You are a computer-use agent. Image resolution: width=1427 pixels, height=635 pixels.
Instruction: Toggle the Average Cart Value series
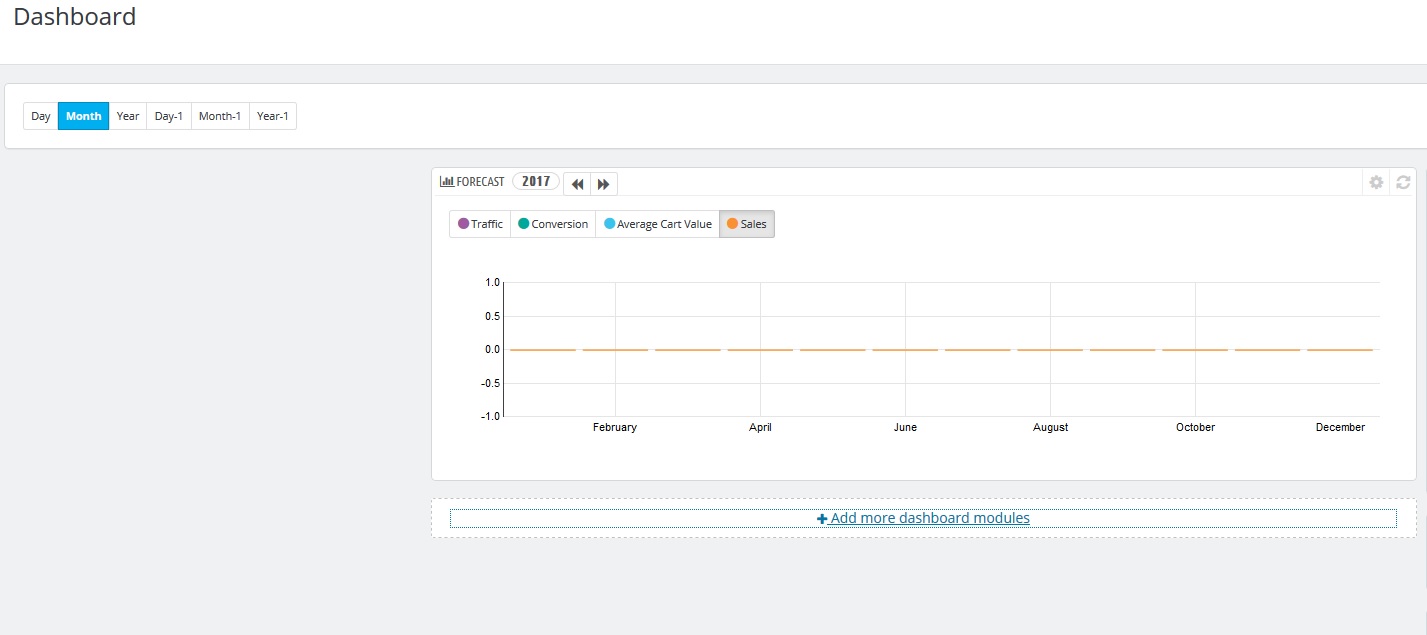pyautogui.click(x=658, y=224)
